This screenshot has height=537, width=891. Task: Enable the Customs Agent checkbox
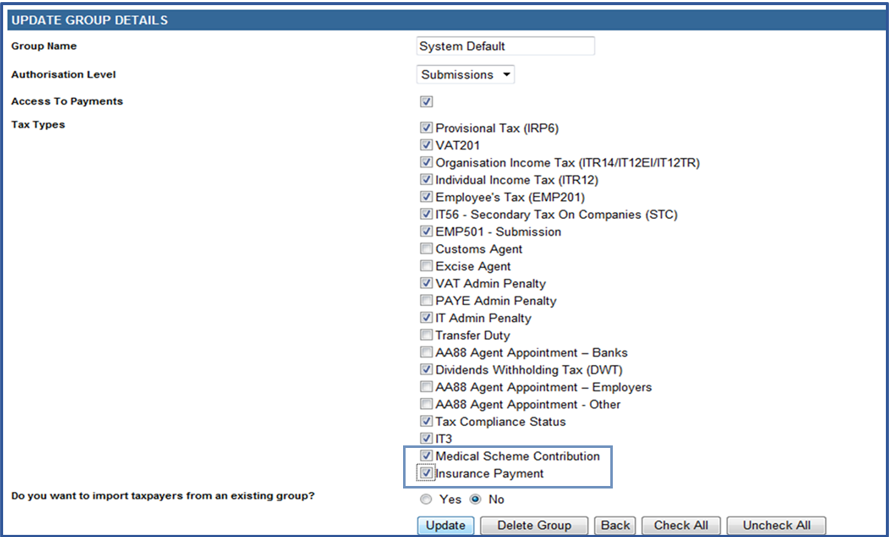click(427, 249)
